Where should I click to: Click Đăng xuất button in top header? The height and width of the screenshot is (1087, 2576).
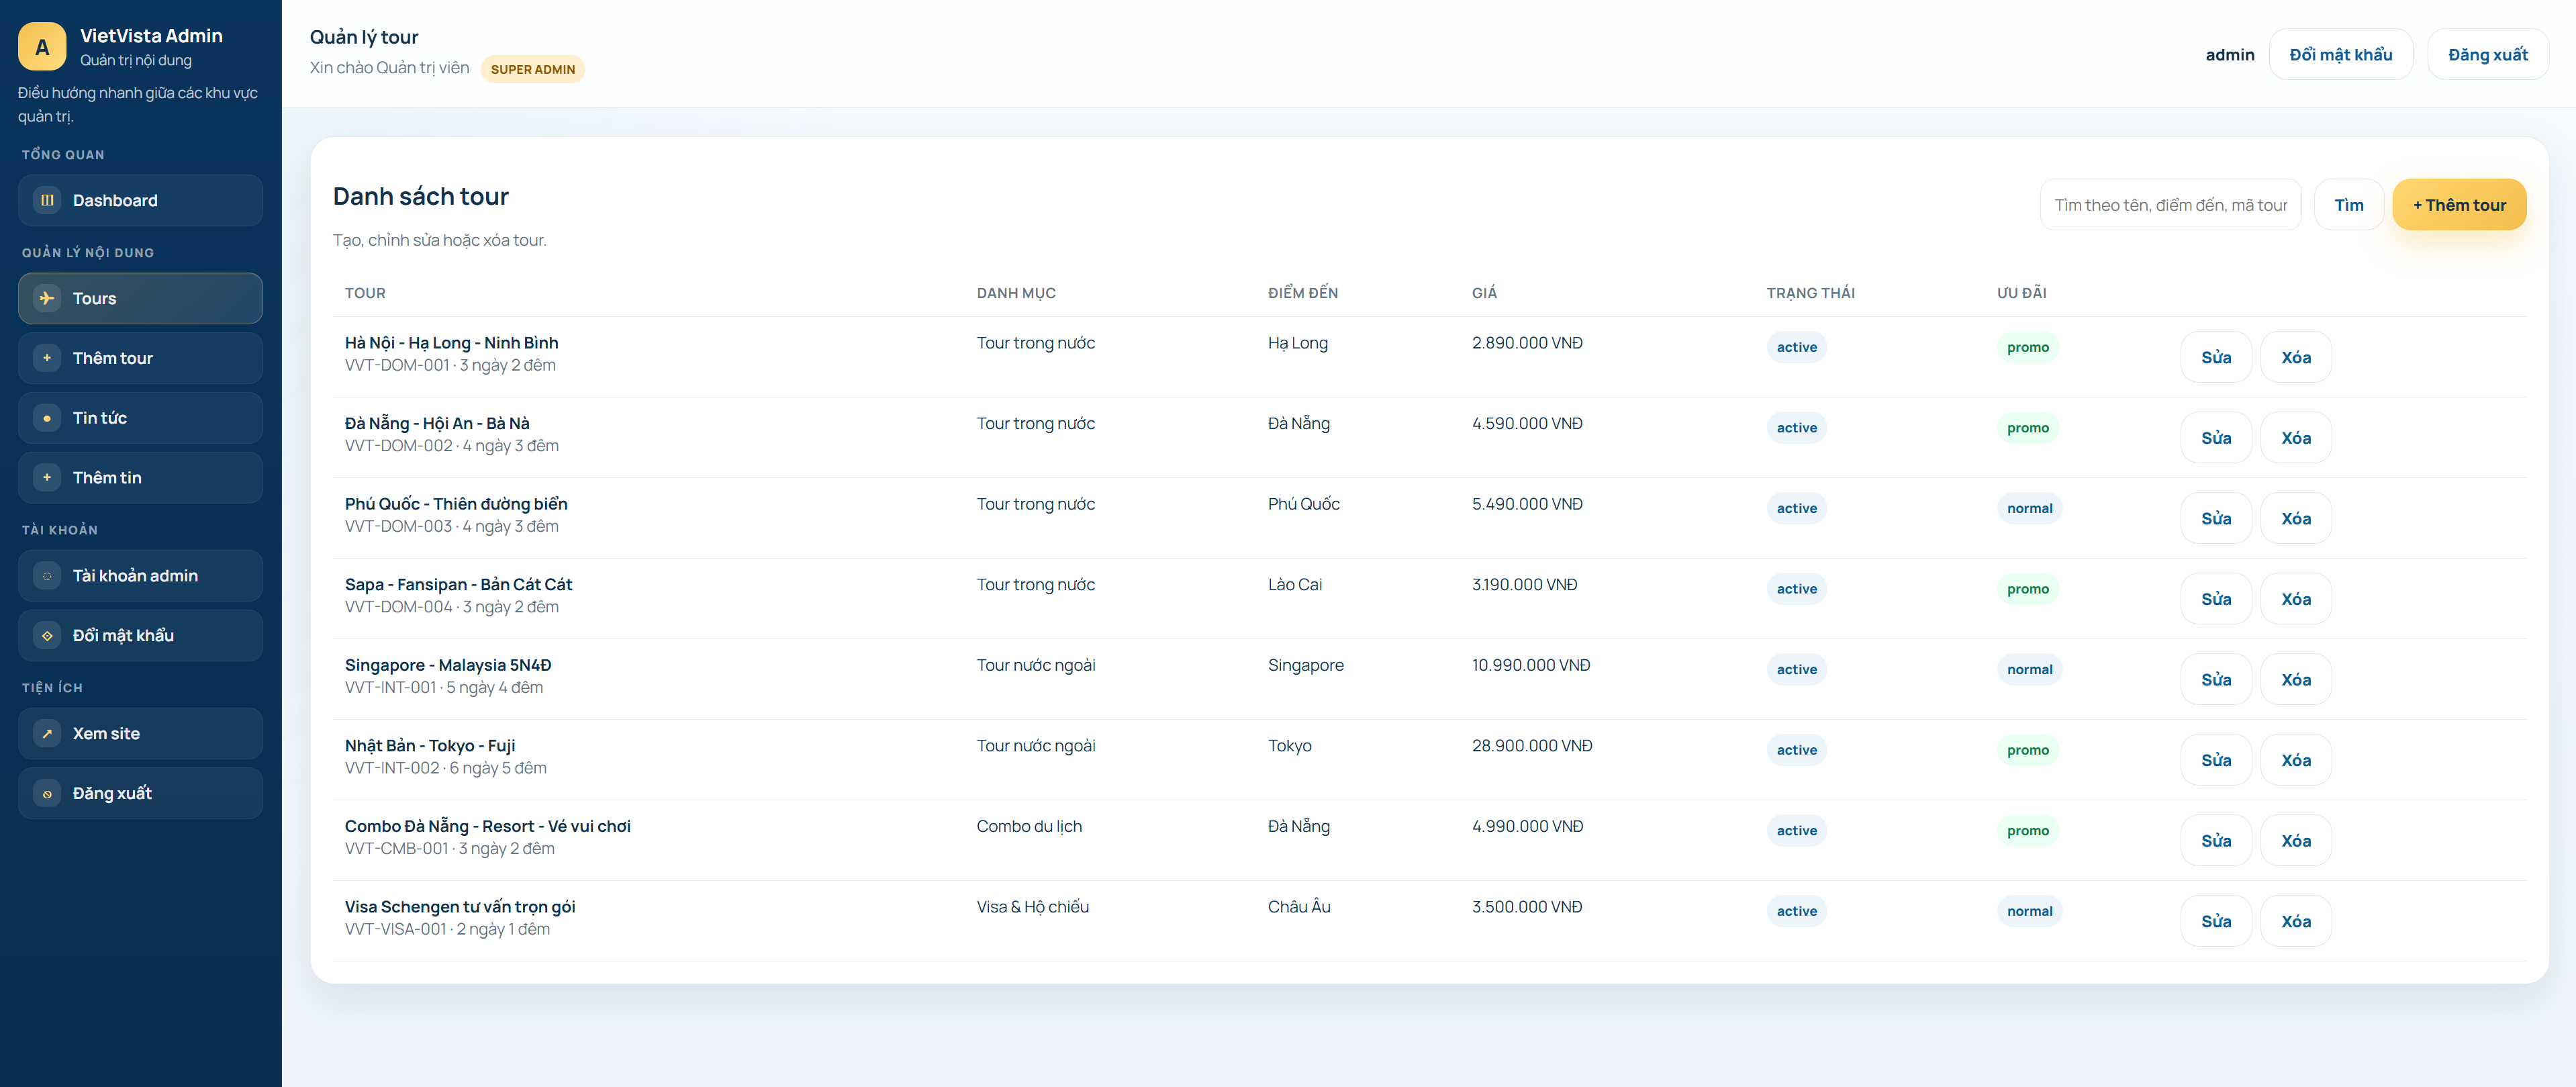tap(2487, 54)
